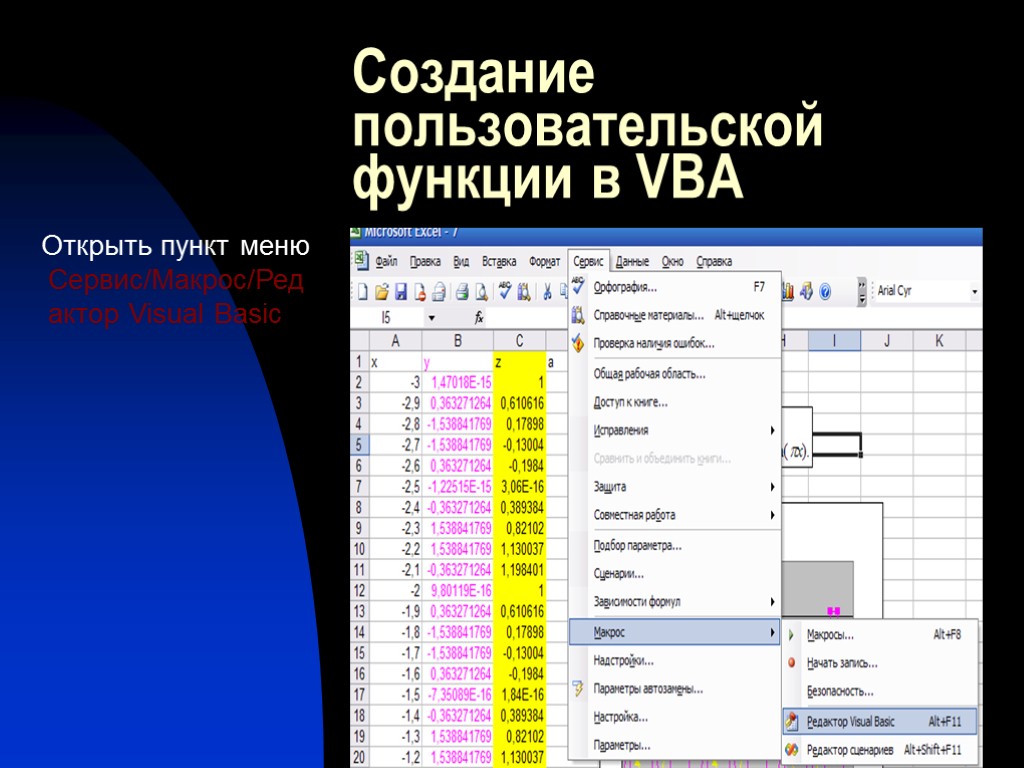
Task: Open the Правка menu
Action: [x=425, y=261]
